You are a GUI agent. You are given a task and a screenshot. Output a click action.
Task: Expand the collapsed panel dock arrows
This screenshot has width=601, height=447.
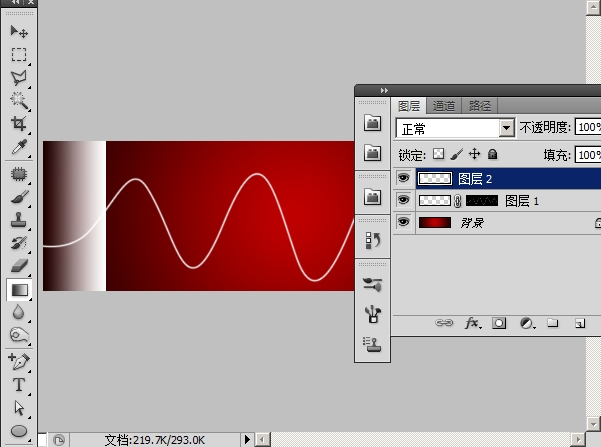(x=384, y=90)
